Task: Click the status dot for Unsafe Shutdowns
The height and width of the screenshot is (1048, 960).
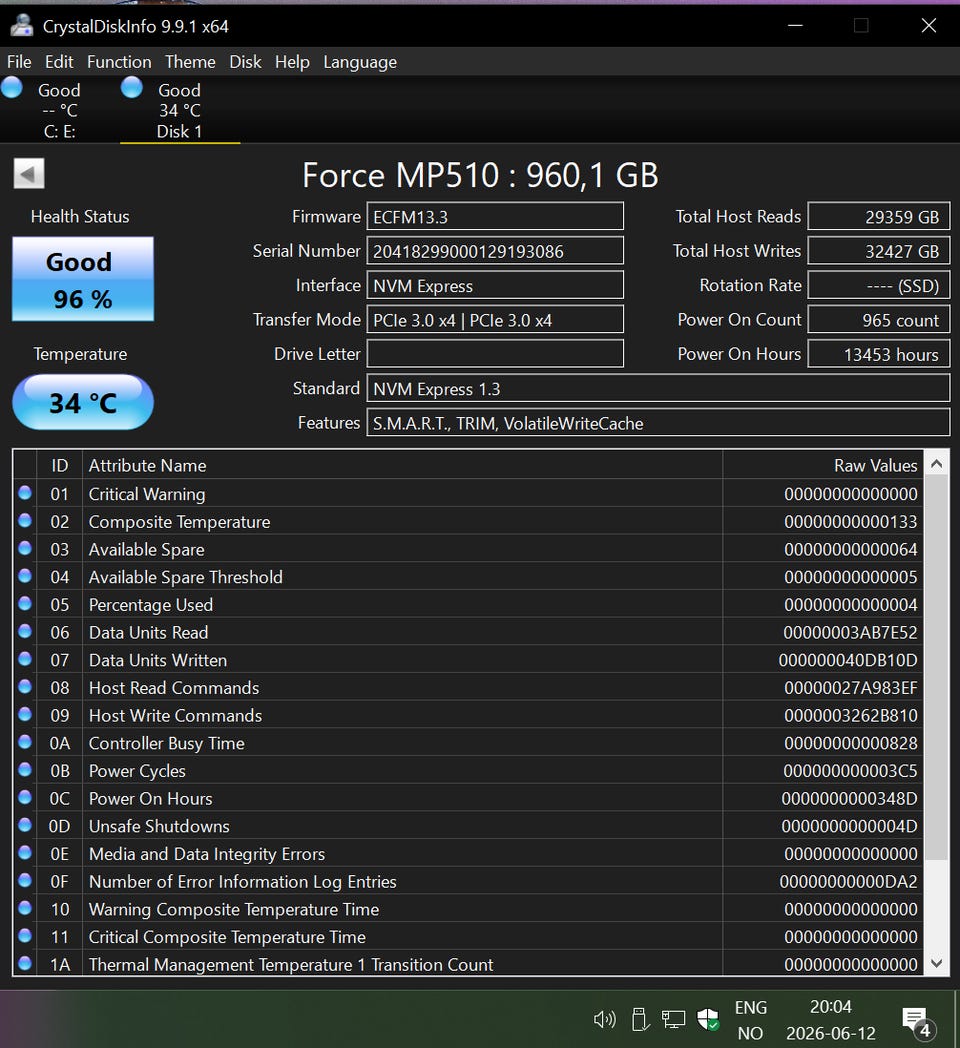Action: click(25, 825)
